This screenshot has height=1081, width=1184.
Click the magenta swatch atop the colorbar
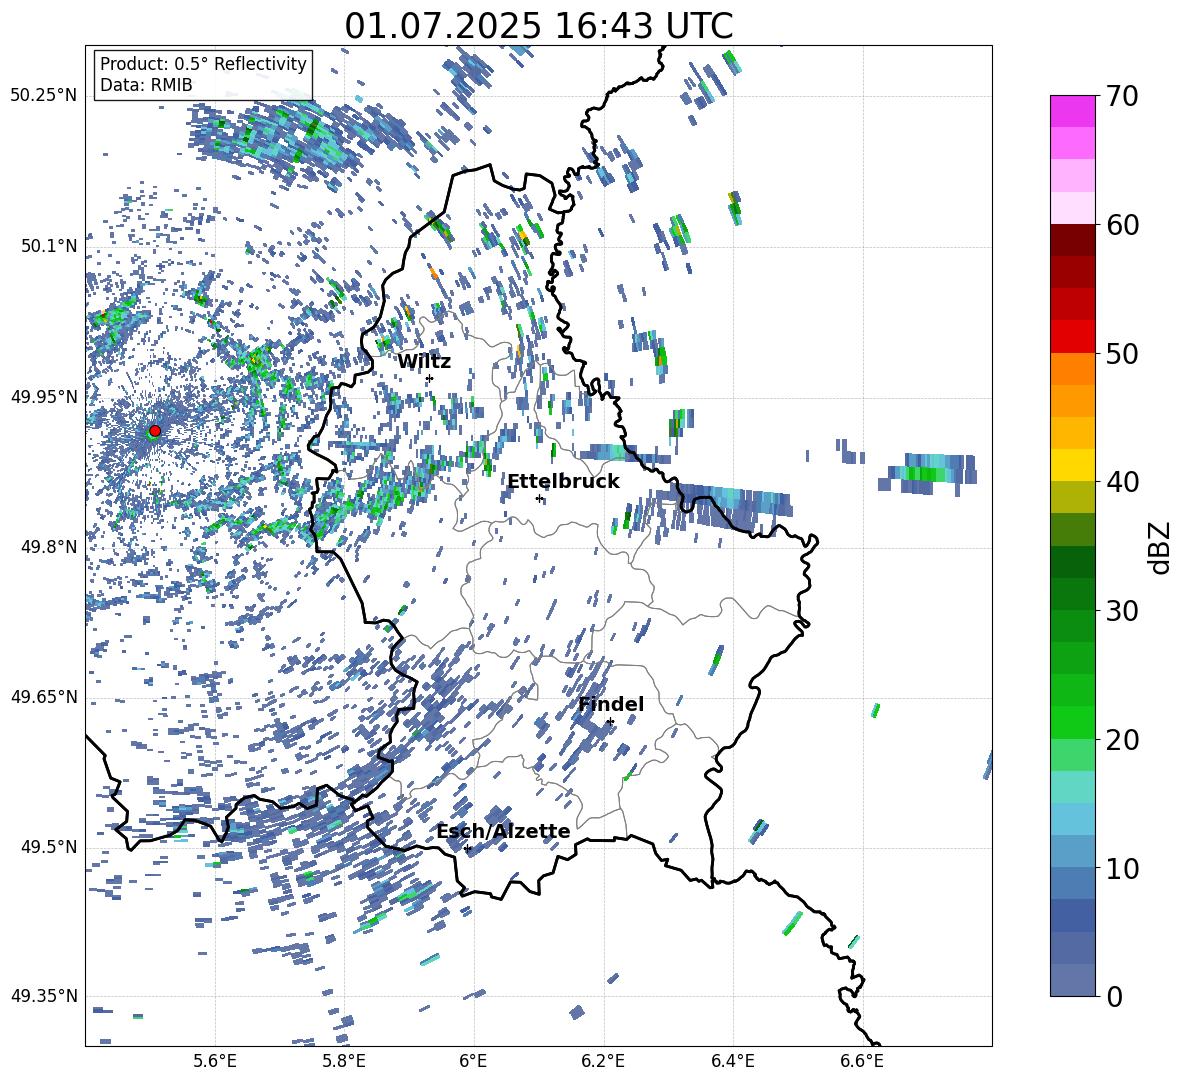coord(1073,111)
